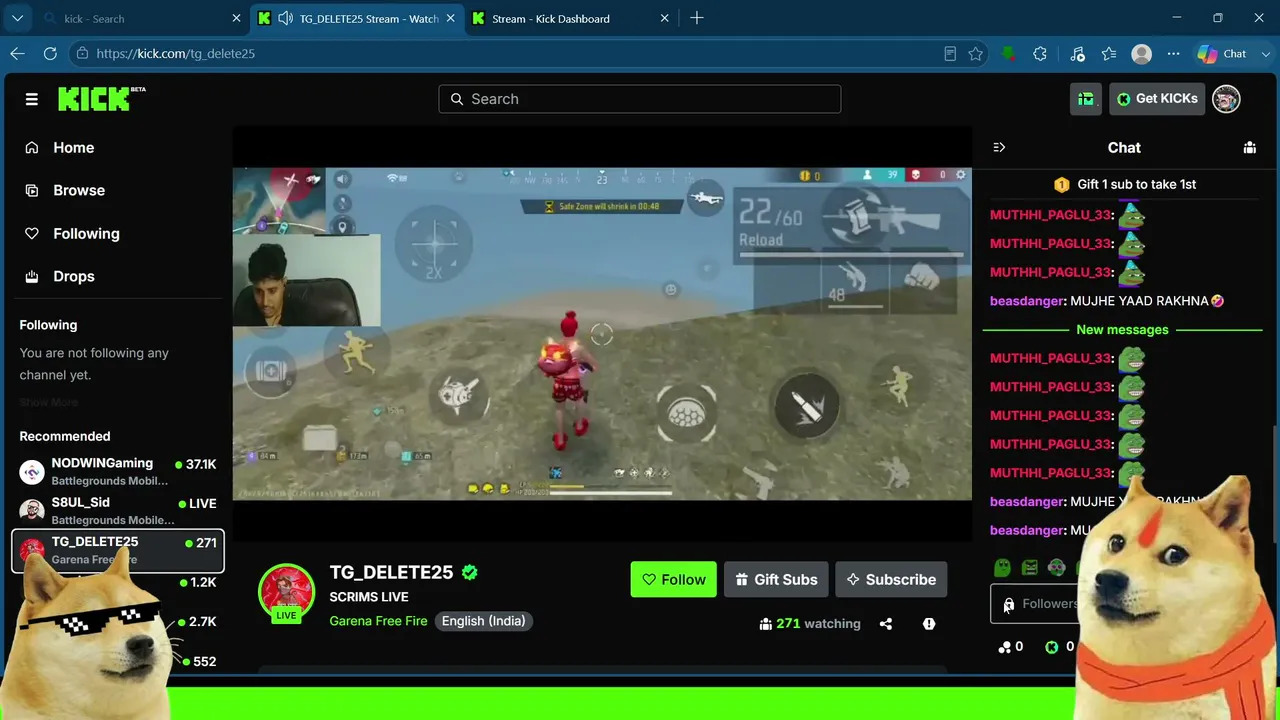Click the Following section heading

tap(48, 325)
